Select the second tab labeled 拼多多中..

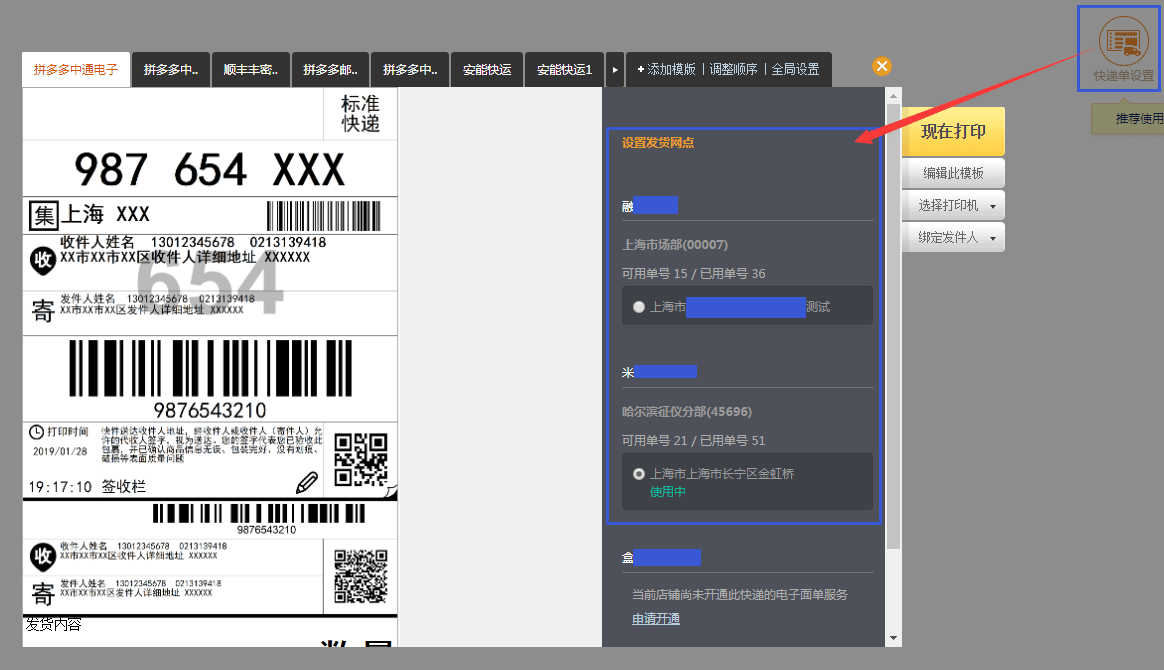click(410, 70)
